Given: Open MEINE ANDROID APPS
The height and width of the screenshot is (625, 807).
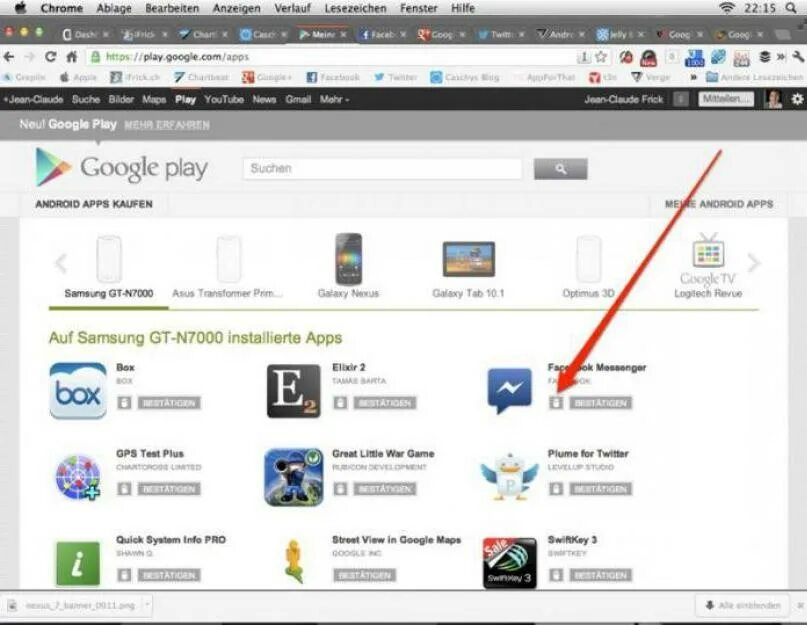Looking at the screenshot, I should (719, 204).
